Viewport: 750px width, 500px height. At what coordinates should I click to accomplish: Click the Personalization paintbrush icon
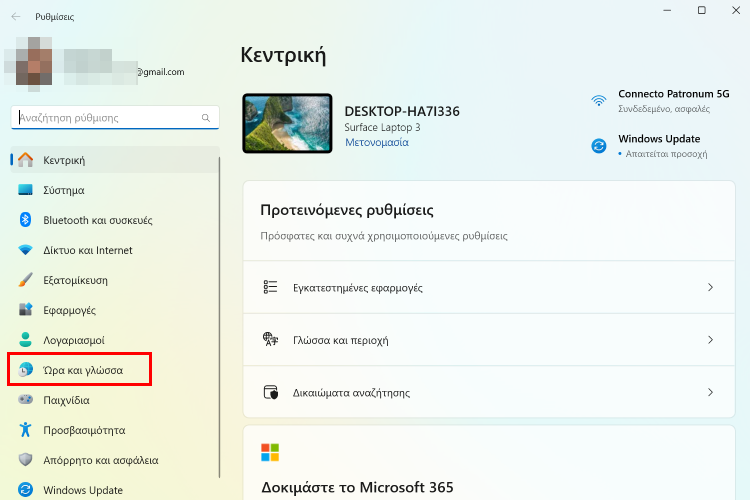click(x=25, y=280)
